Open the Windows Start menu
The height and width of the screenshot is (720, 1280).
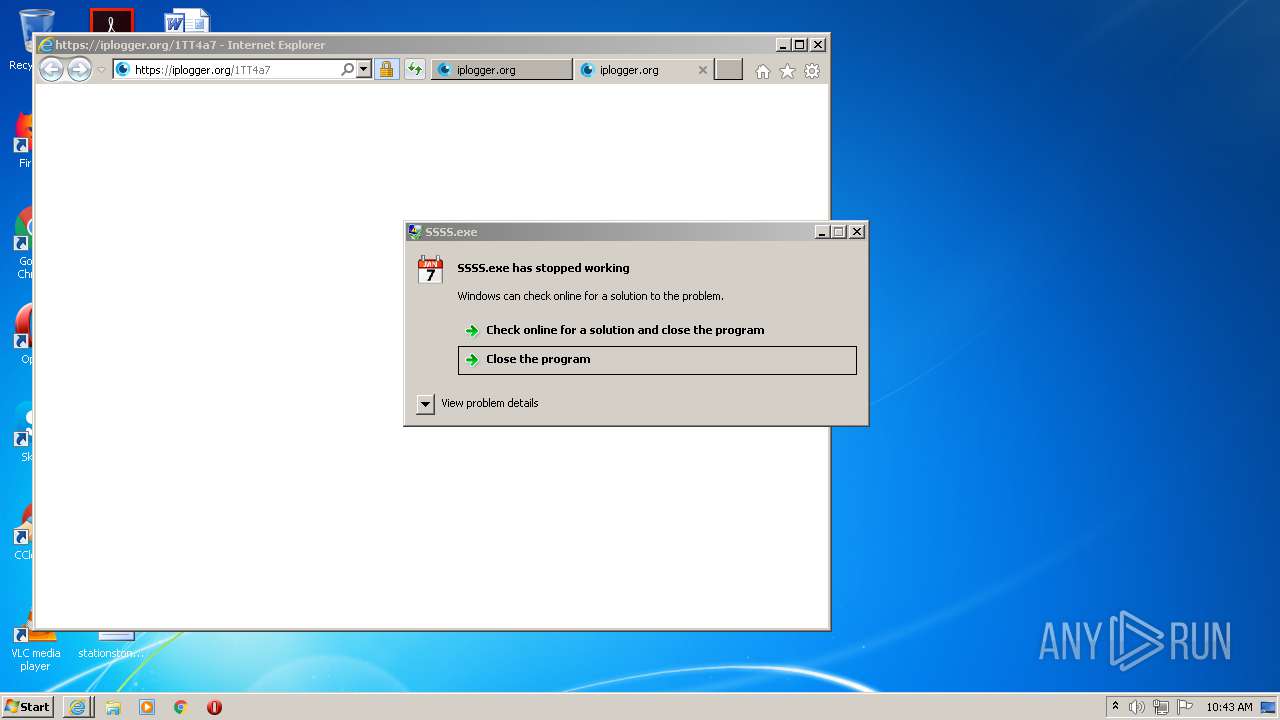(x=27, y=707)
